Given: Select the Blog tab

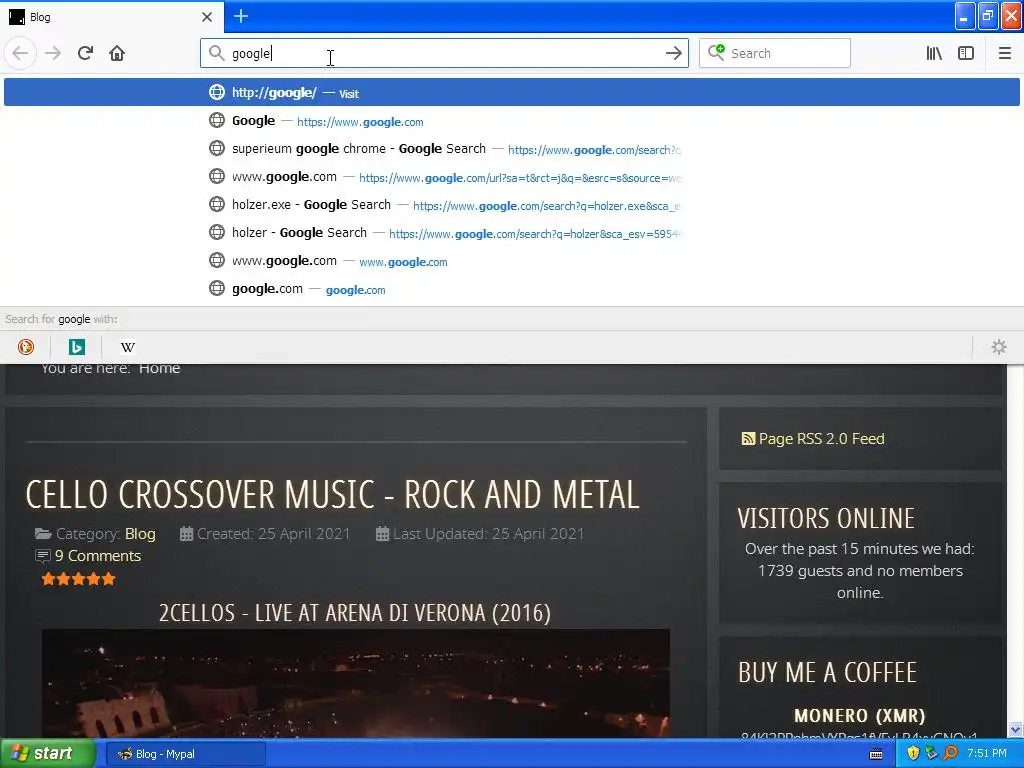Looking at the screenshot, I should [x=111, y=17].
